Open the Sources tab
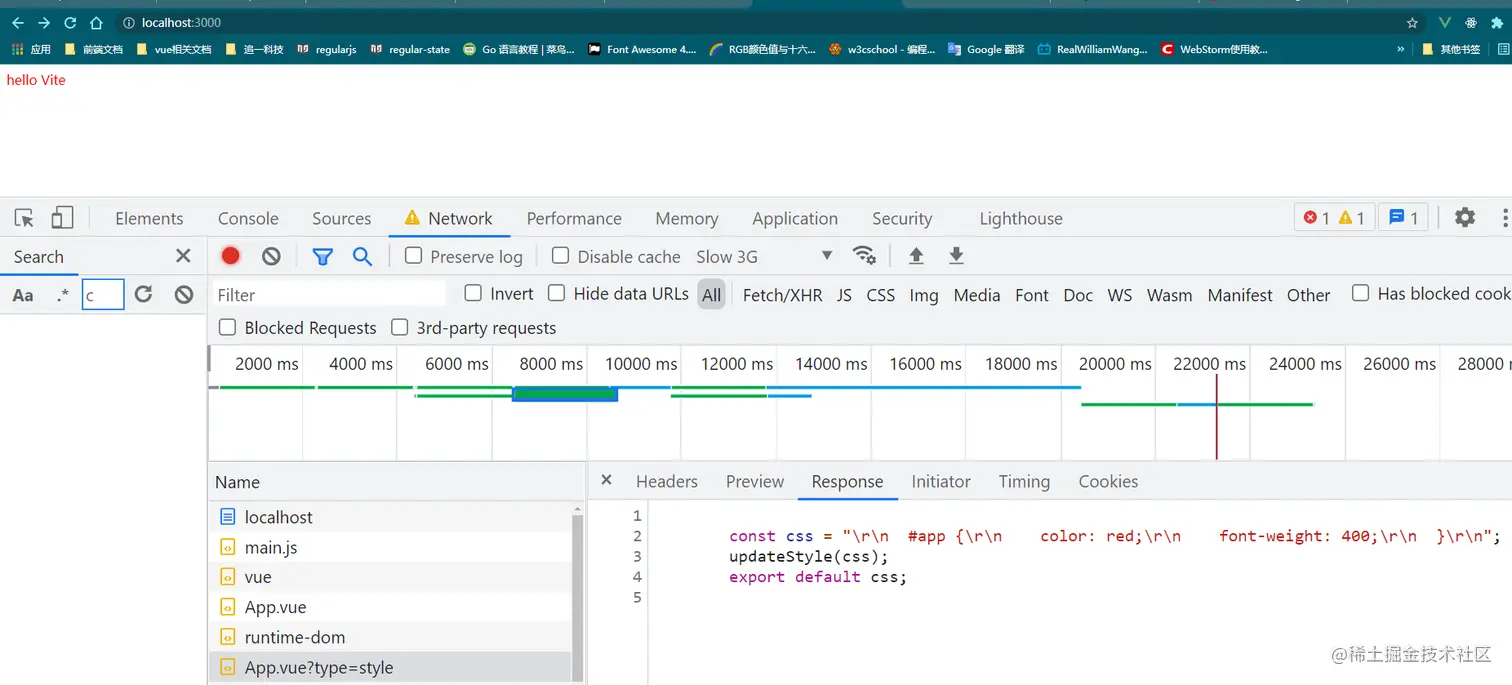The image size is (1512, 685). [341, 218]
